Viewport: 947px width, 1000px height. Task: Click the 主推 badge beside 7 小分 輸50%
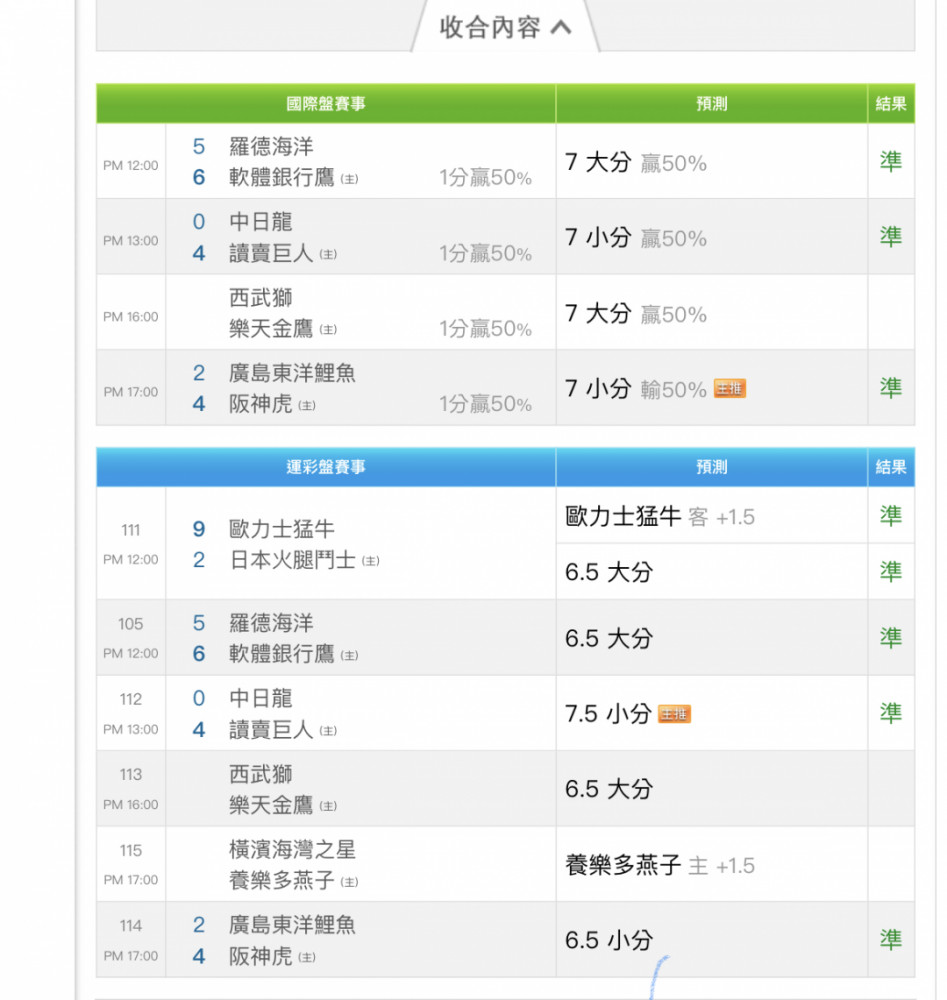pyautogui.click(x=730, y=388)
